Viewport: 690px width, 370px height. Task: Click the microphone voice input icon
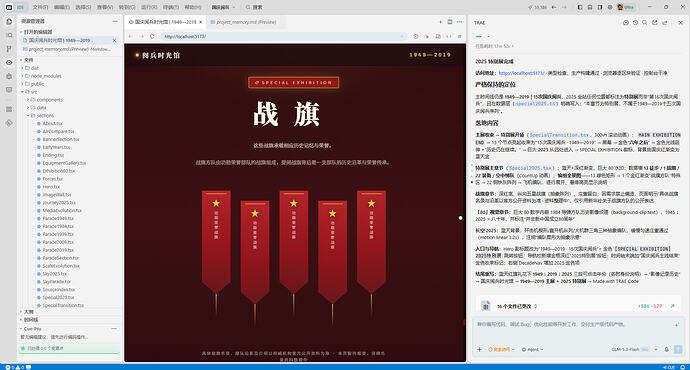pyautogui.click(x=666, y=349)
